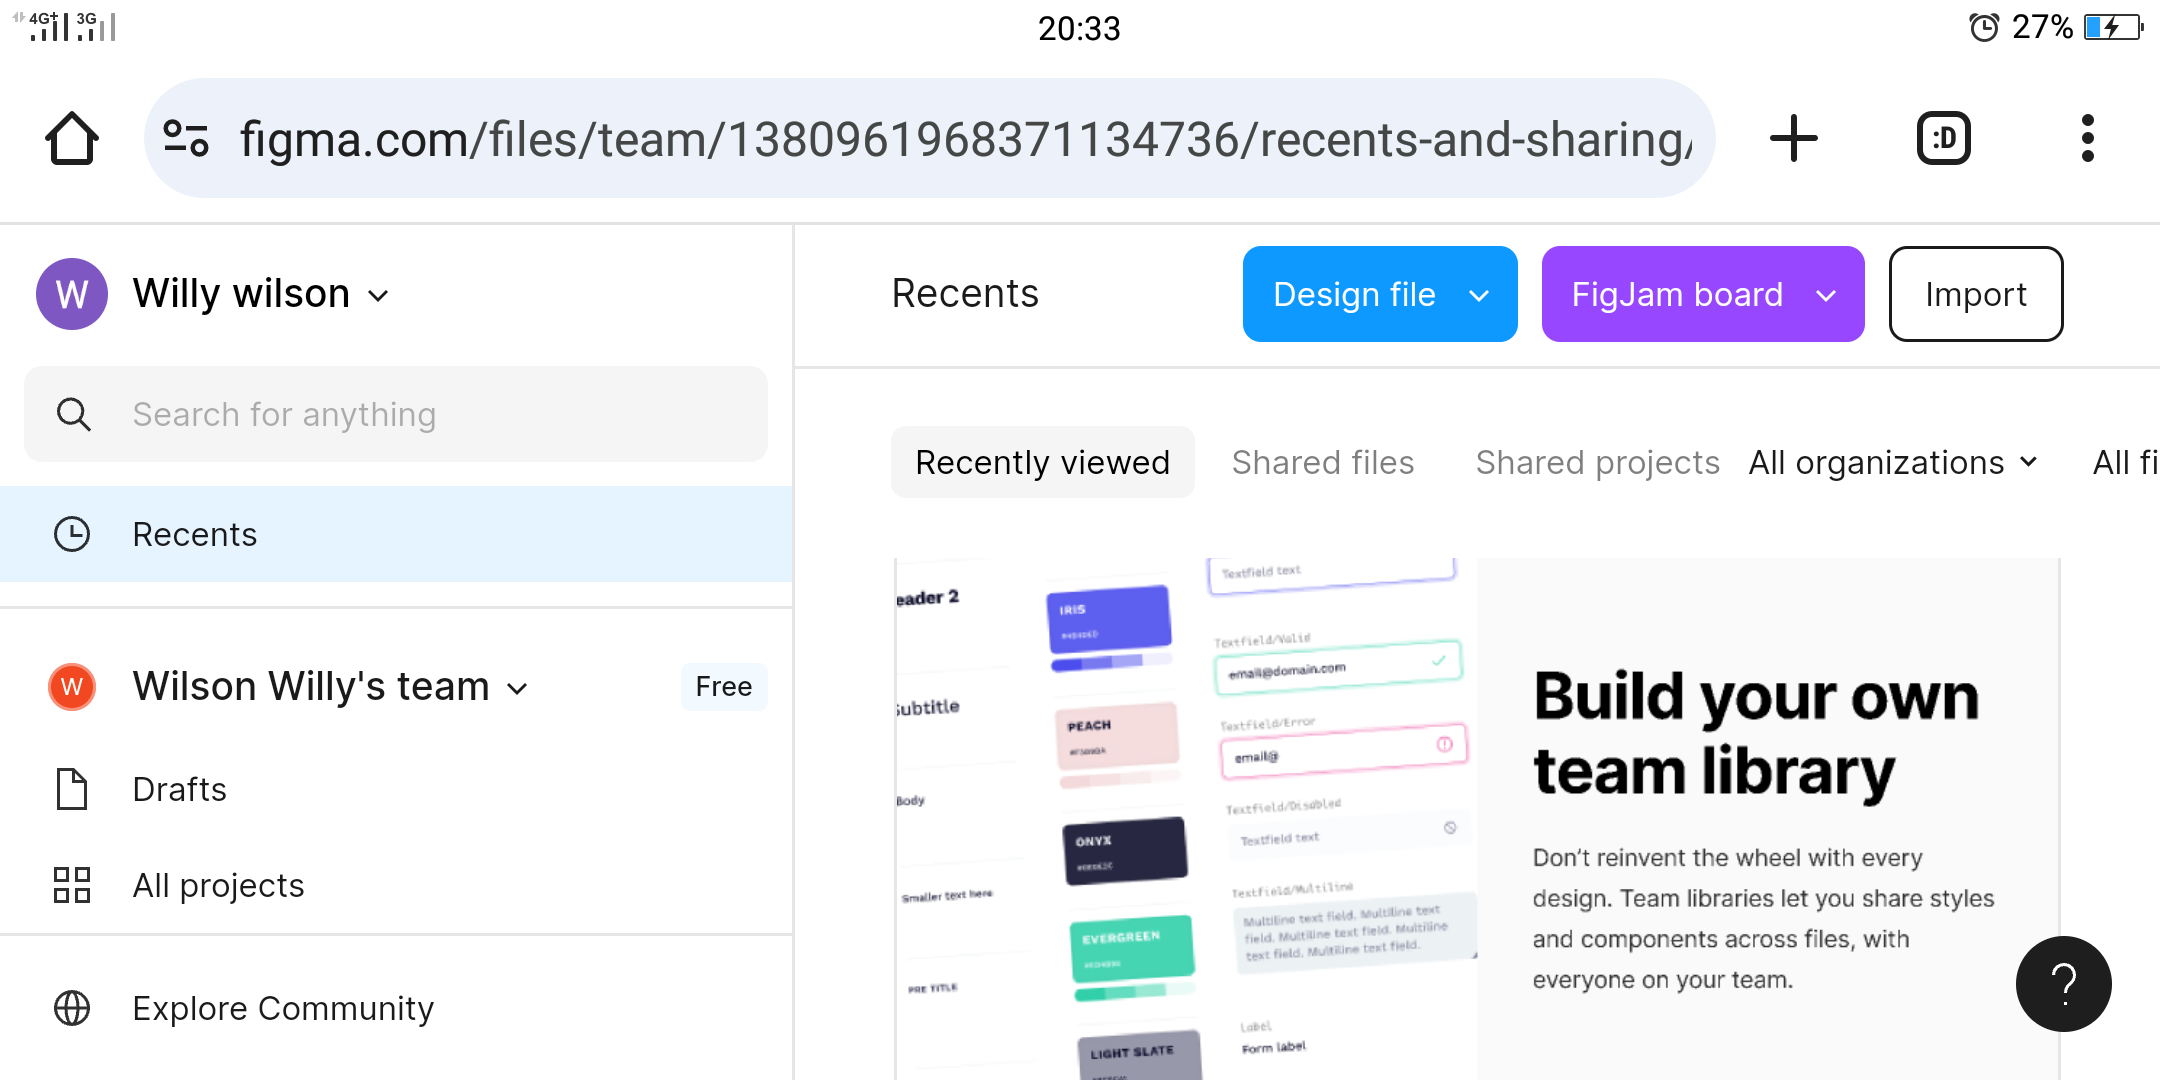2160x1080 pixels.
Task: Tap the browser home icon
Action: point(72,138)
